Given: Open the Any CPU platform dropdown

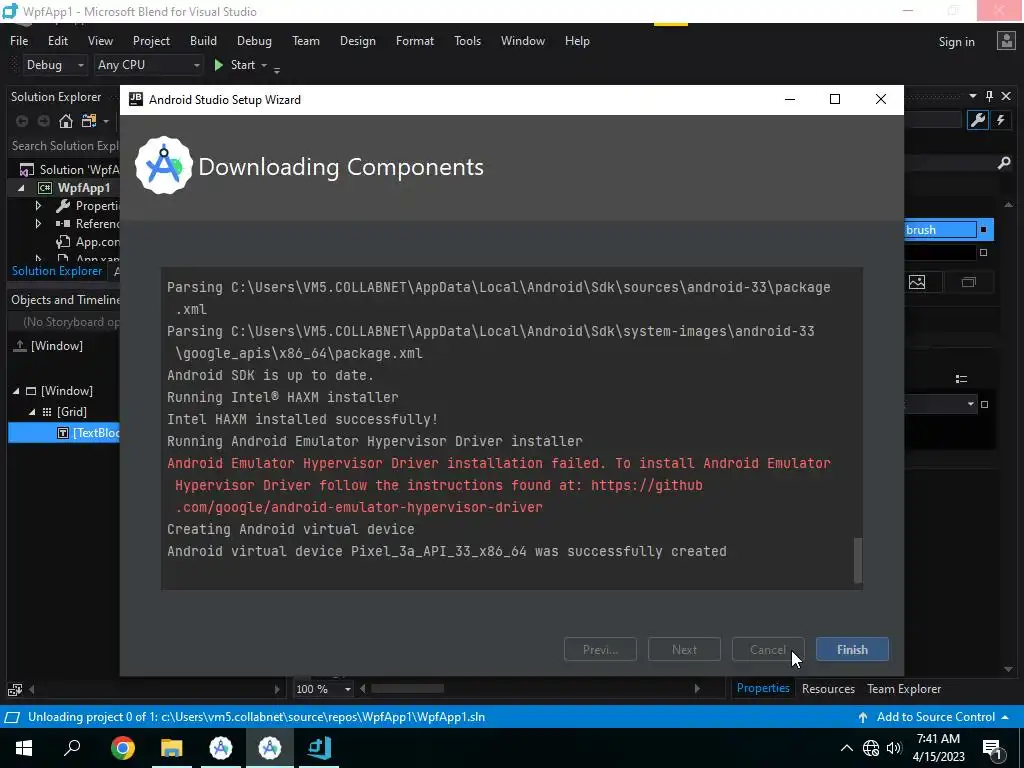Looking at the screenshot, I should (x=149, y=65).
